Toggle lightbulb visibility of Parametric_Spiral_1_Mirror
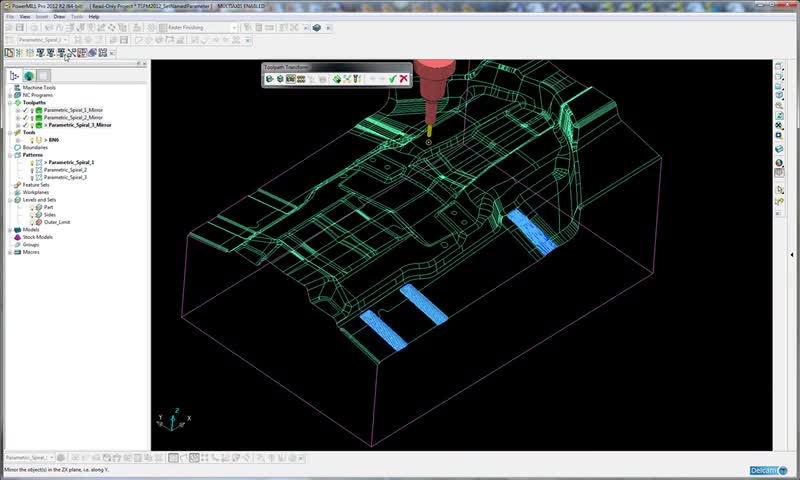 click(32, 110)
